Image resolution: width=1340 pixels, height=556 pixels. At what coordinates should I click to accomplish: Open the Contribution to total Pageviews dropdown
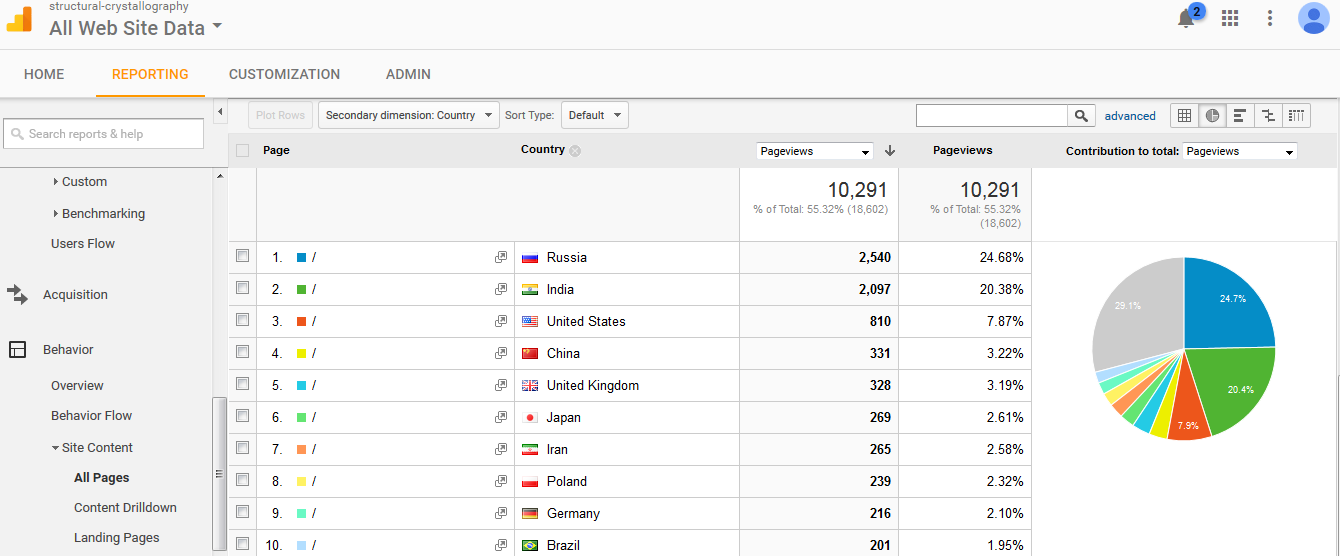pos(1240,152)
